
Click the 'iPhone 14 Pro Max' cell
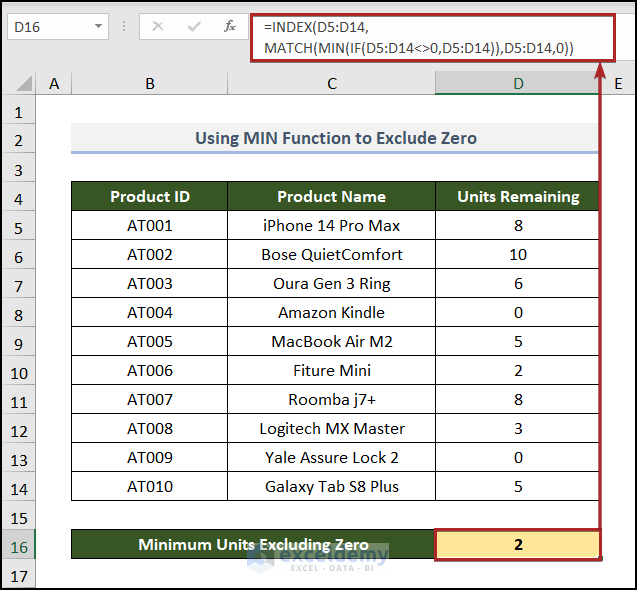coord(332,225)
